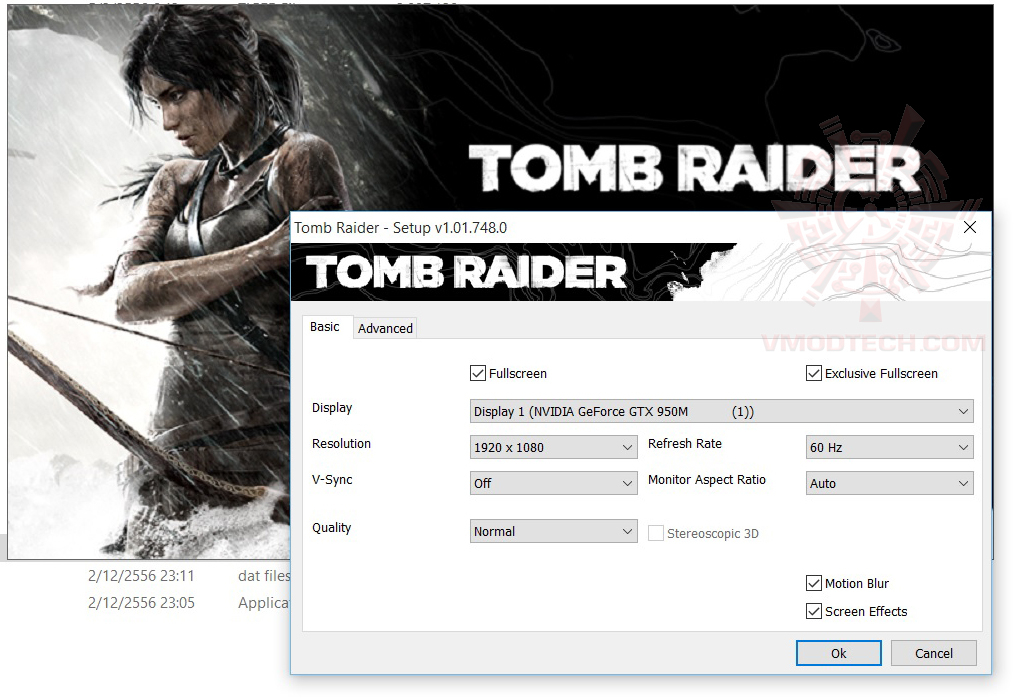Disable the Motion Blur checkbox
Image resolution: width=1022 pixels, height=698 pixels.
tap(813, 583)
